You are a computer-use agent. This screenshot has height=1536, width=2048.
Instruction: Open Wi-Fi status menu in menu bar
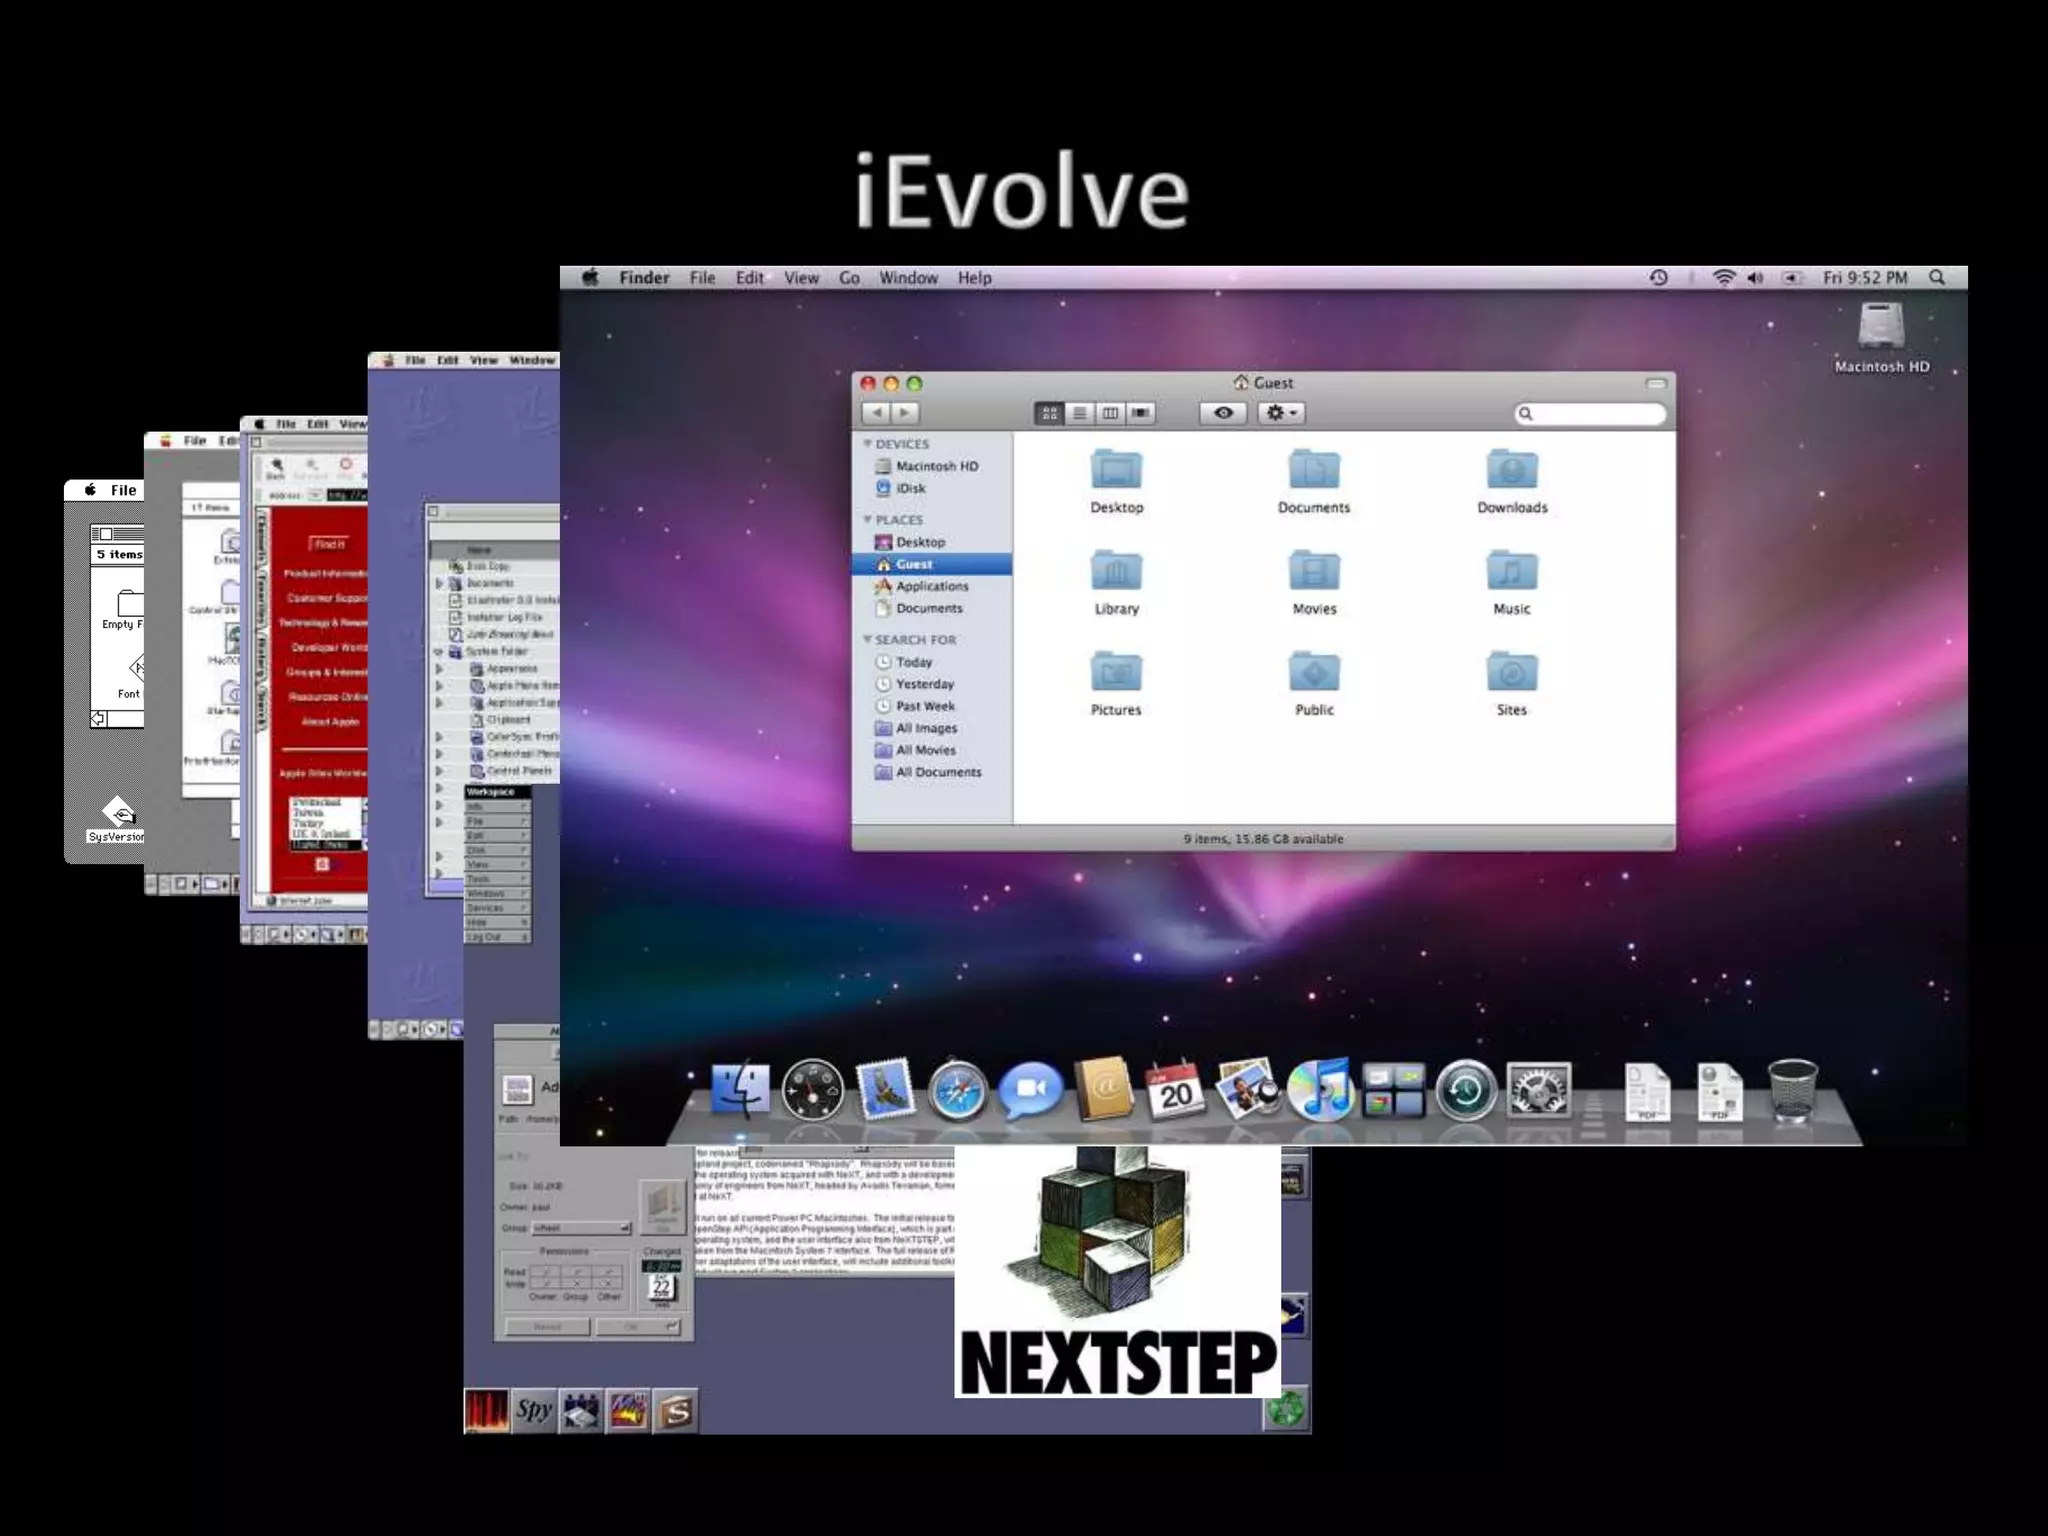pos(1723,278)
